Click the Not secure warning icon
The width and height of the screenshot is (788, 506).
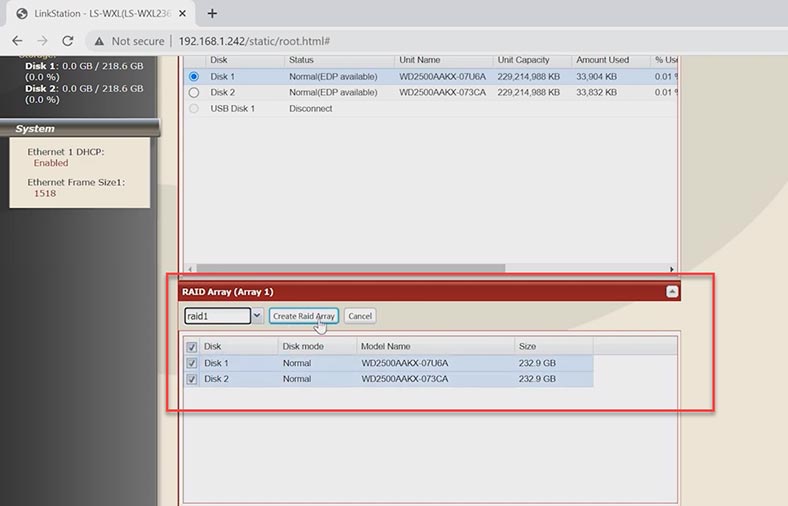click(100, 41)
